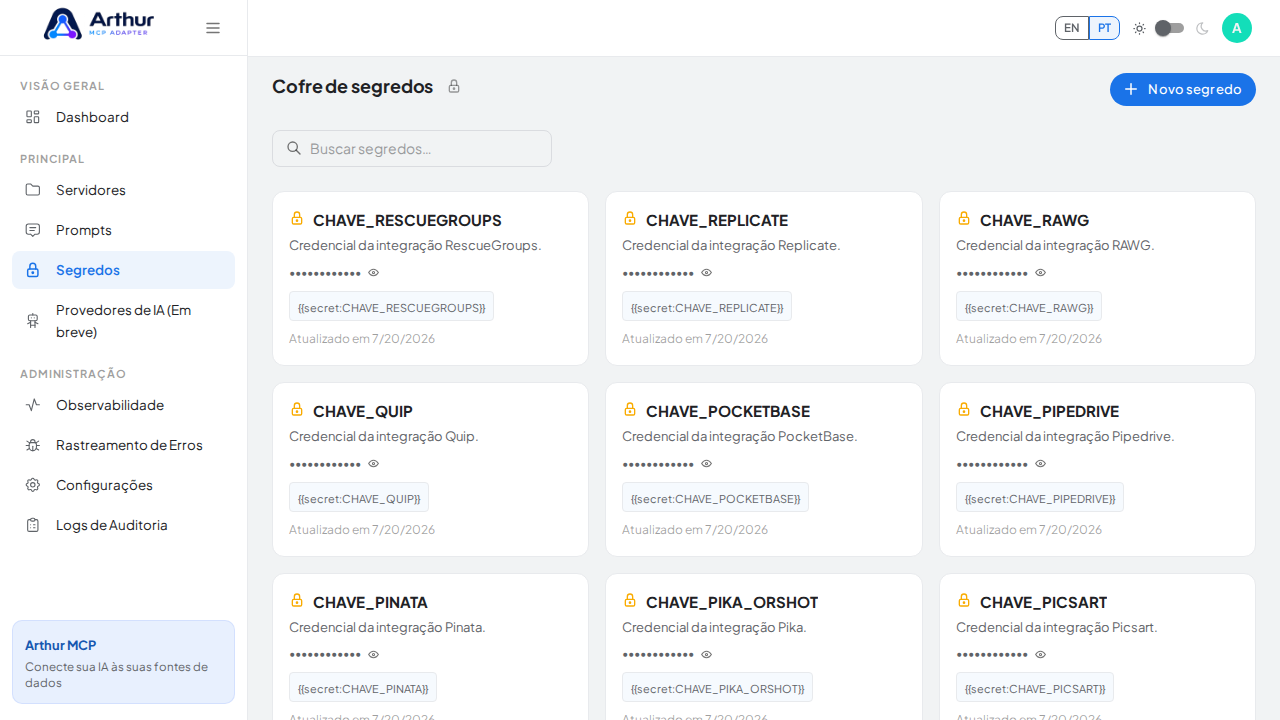Viewport: 1280px width, 720px height.
Task: Reveal the CHAVE_RESCUEGROUPS secret value
Action: point(374,273)
